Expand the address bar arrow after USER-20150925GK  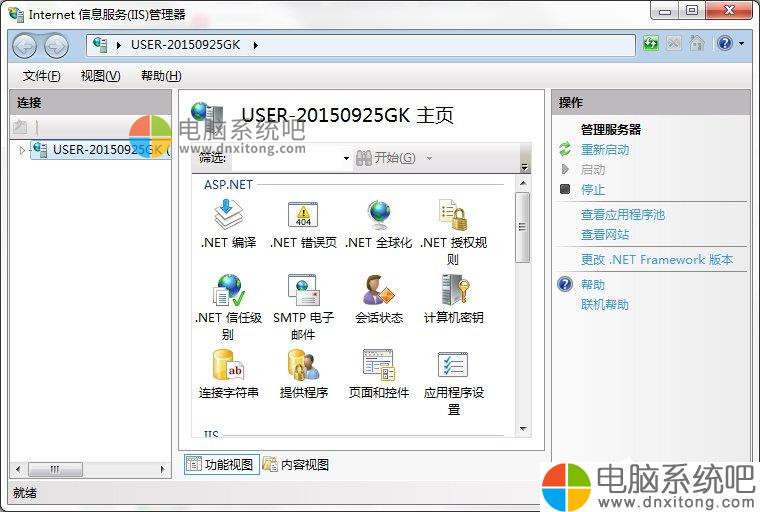(255, 45)
